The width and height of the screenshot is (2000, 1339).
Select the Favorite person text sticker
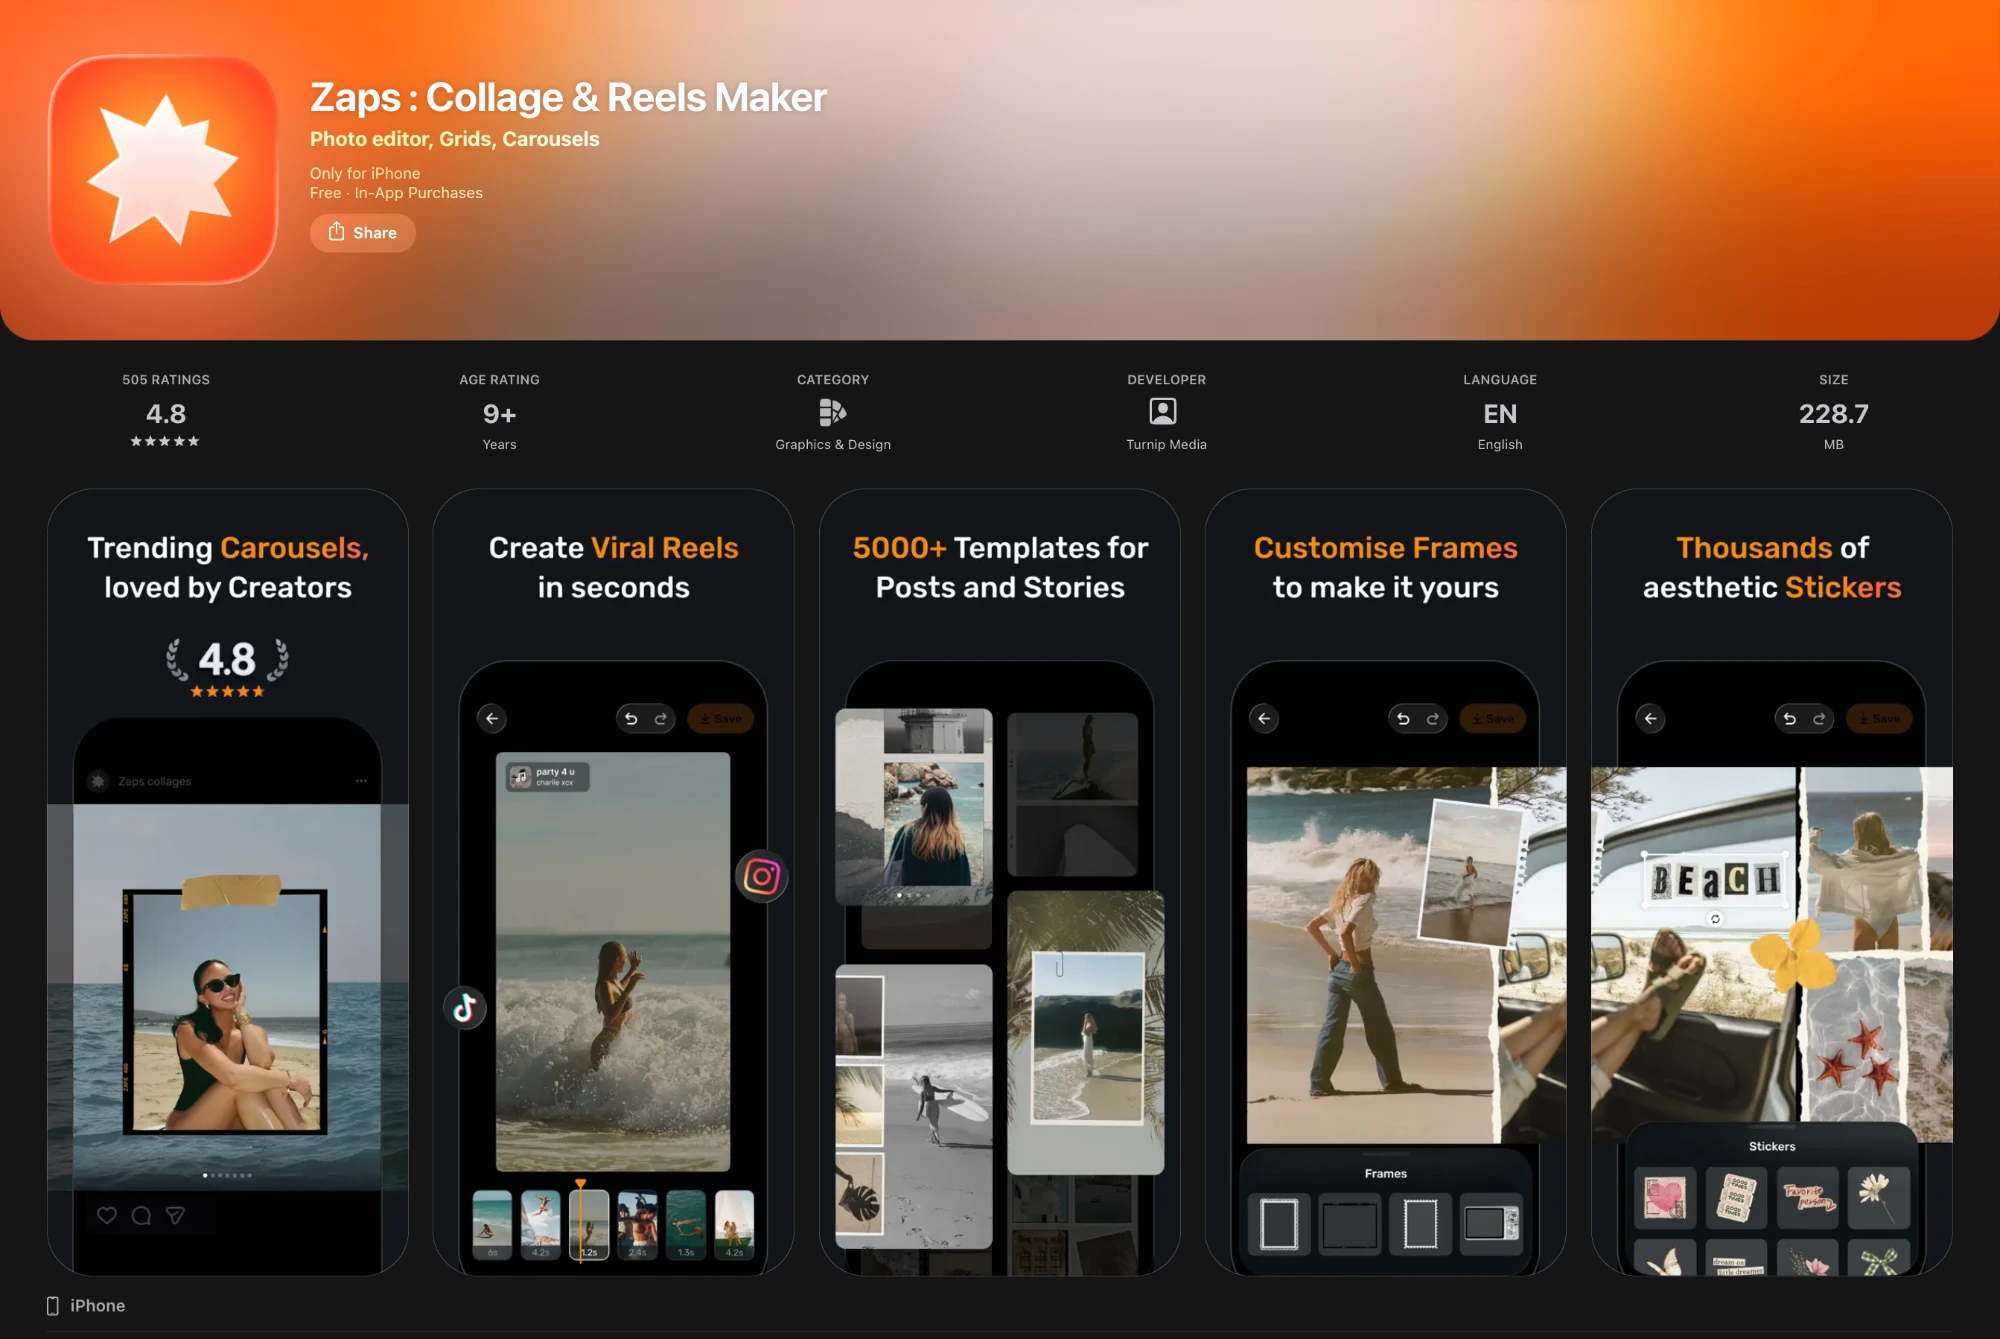tap(1808, 1198)
